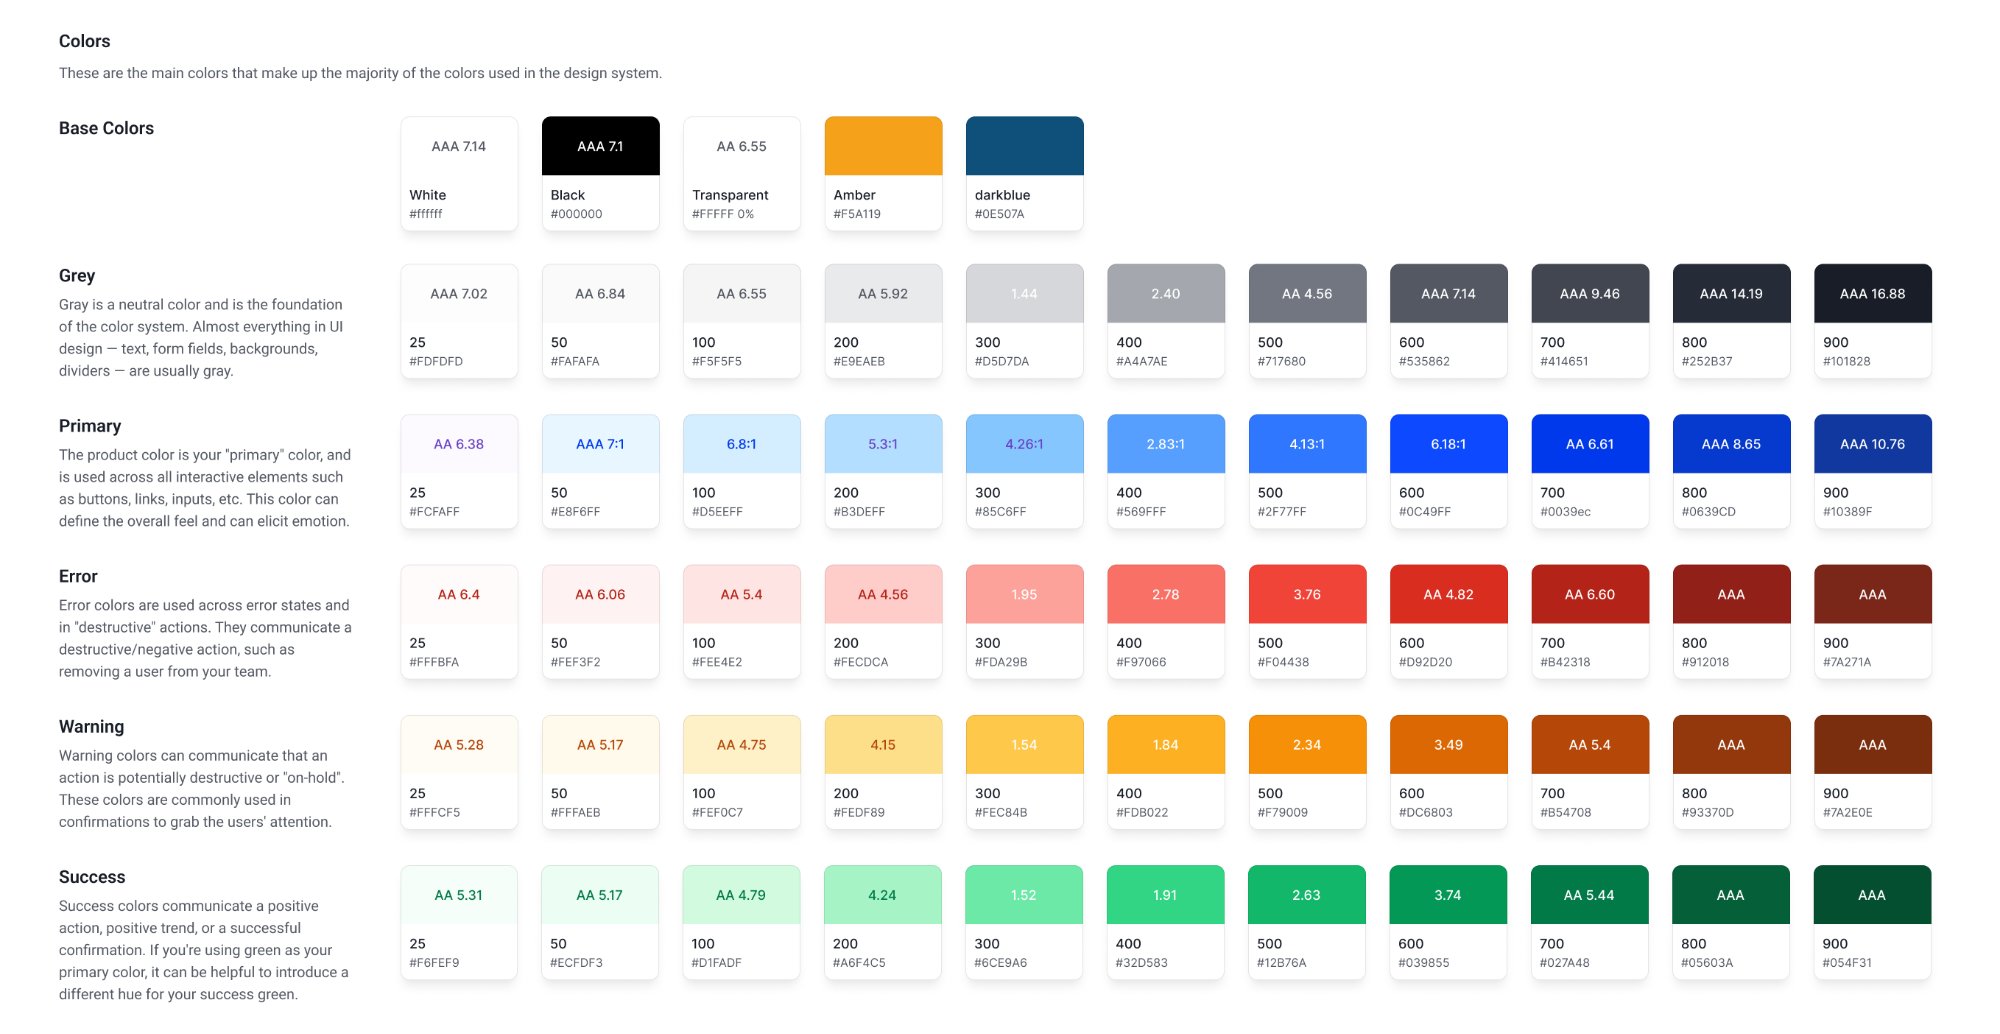Choose the Grey 500 swatch #717680
Screen dimensions: 2000x1034
coord(1307,294)
